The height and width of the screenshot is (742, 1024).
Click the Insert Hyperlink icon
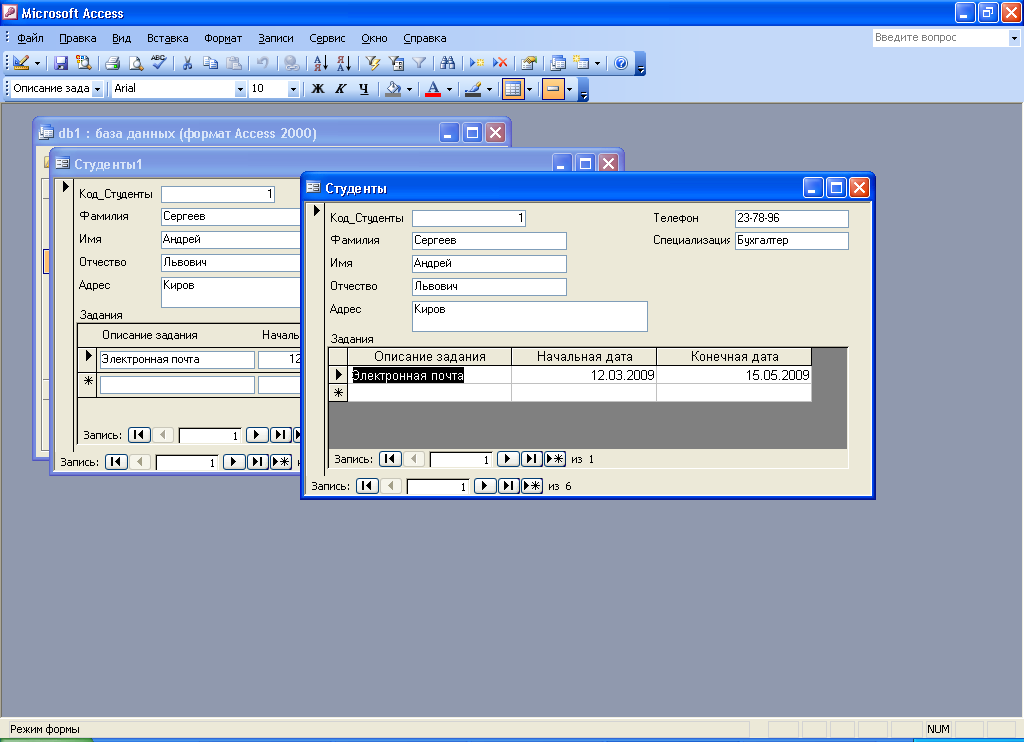tap(292, 63)
